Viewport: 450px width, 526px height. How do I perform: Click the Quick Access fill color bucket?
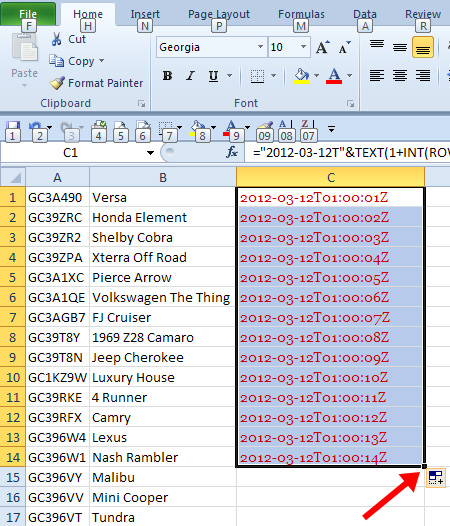198,129
